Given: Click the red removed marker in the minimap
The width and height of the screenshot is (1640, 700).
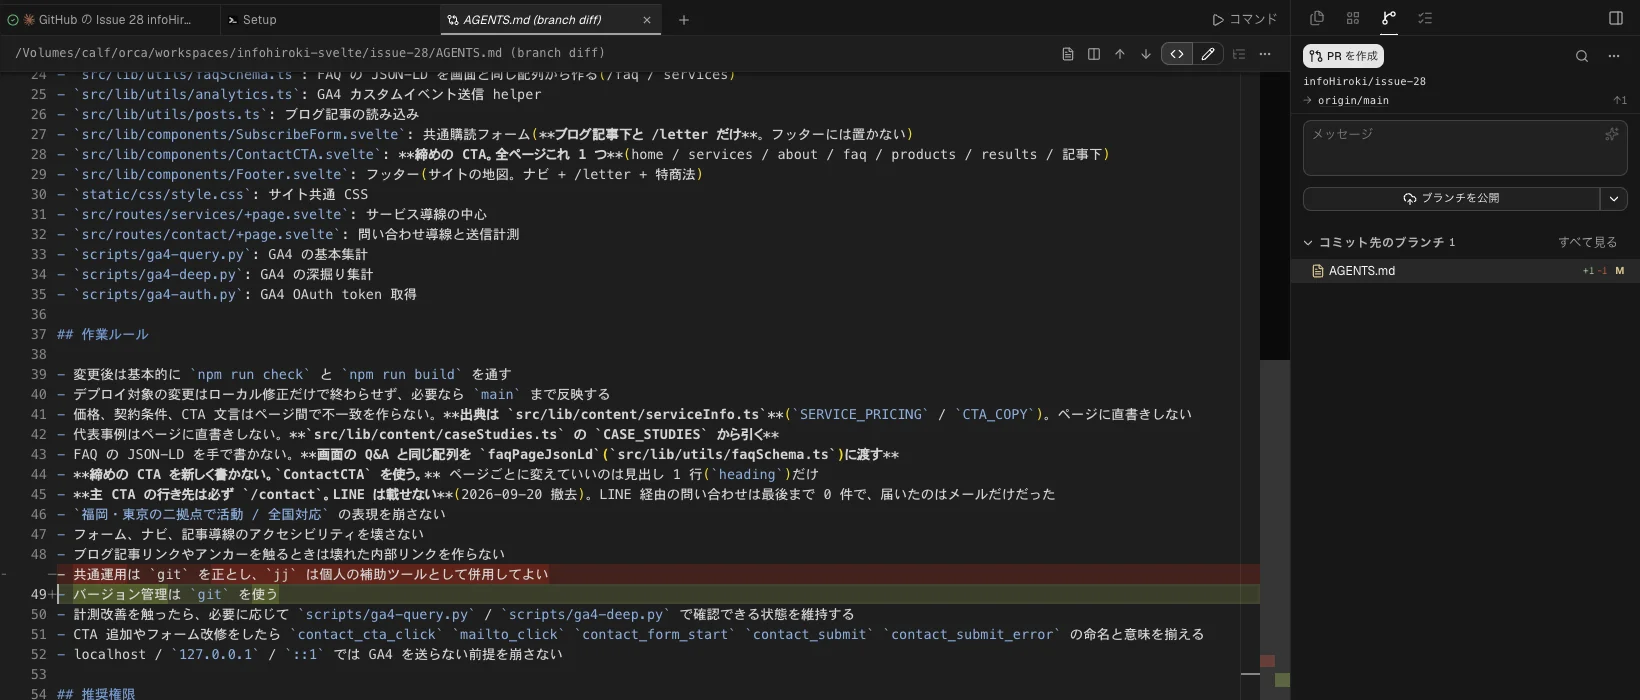Looking at the screenshot, I should [x=1267, y=661].
